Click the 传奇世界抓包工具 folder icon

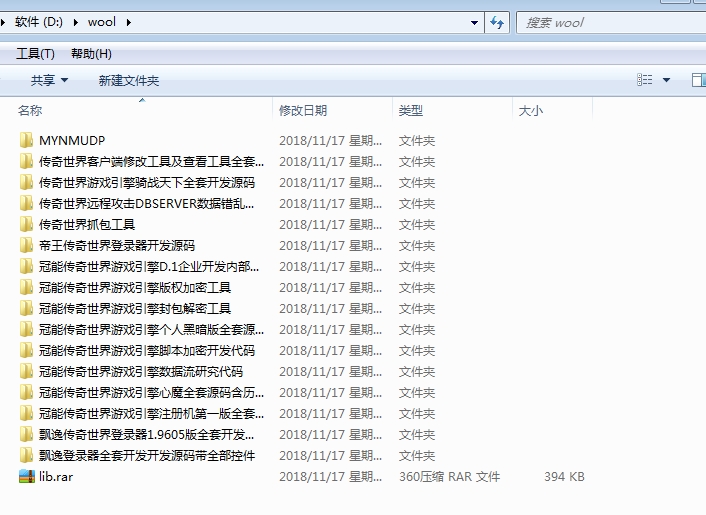(x=27, y=225)
